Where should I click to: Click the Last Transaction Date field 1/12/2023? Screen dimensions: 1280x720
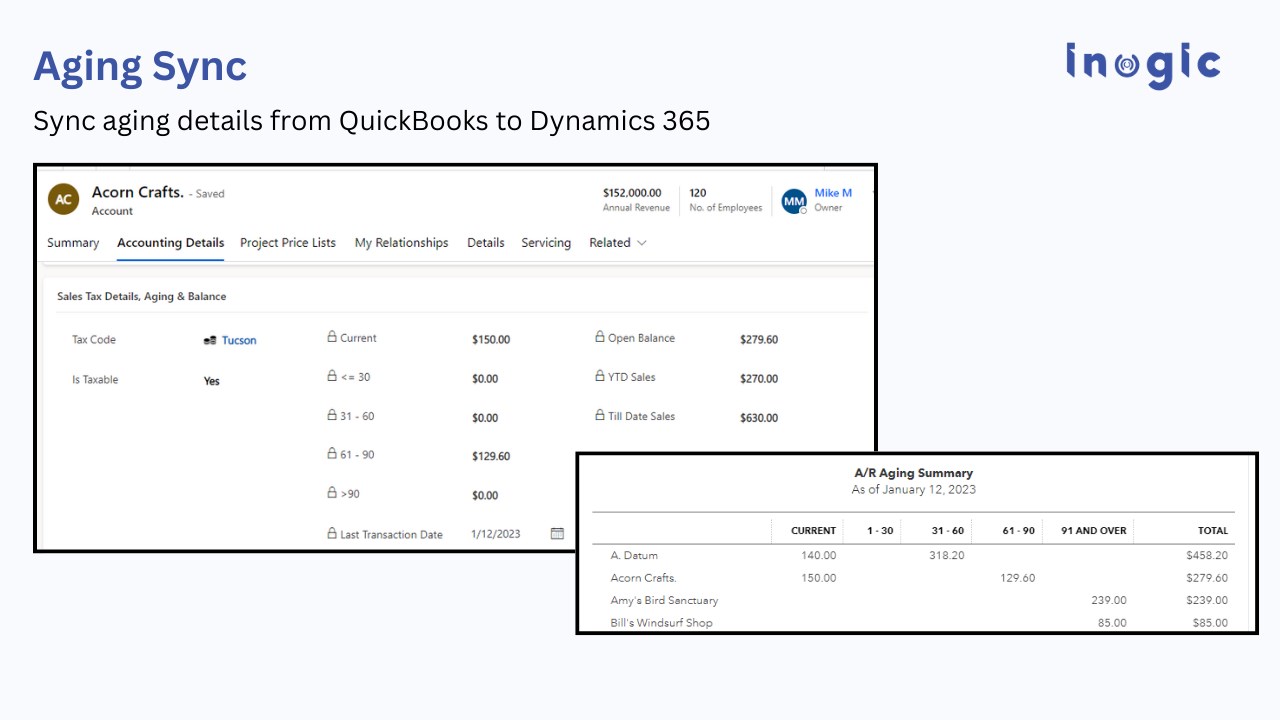(x=496, y=534)
